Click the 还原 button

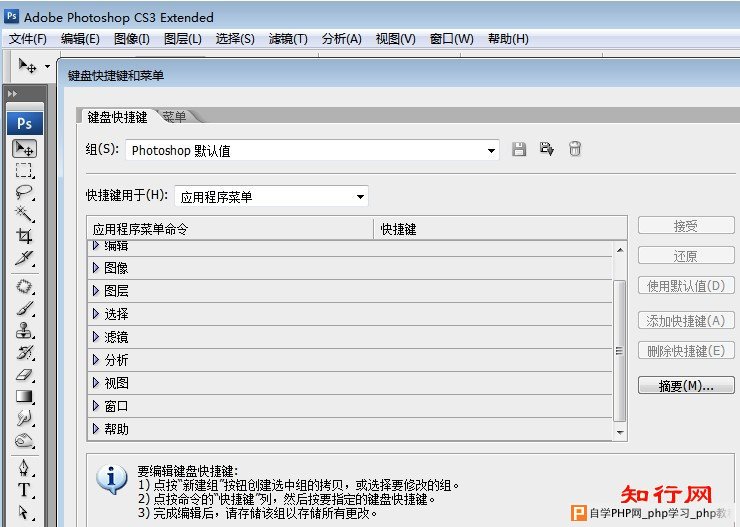click(x=686, y=256)
